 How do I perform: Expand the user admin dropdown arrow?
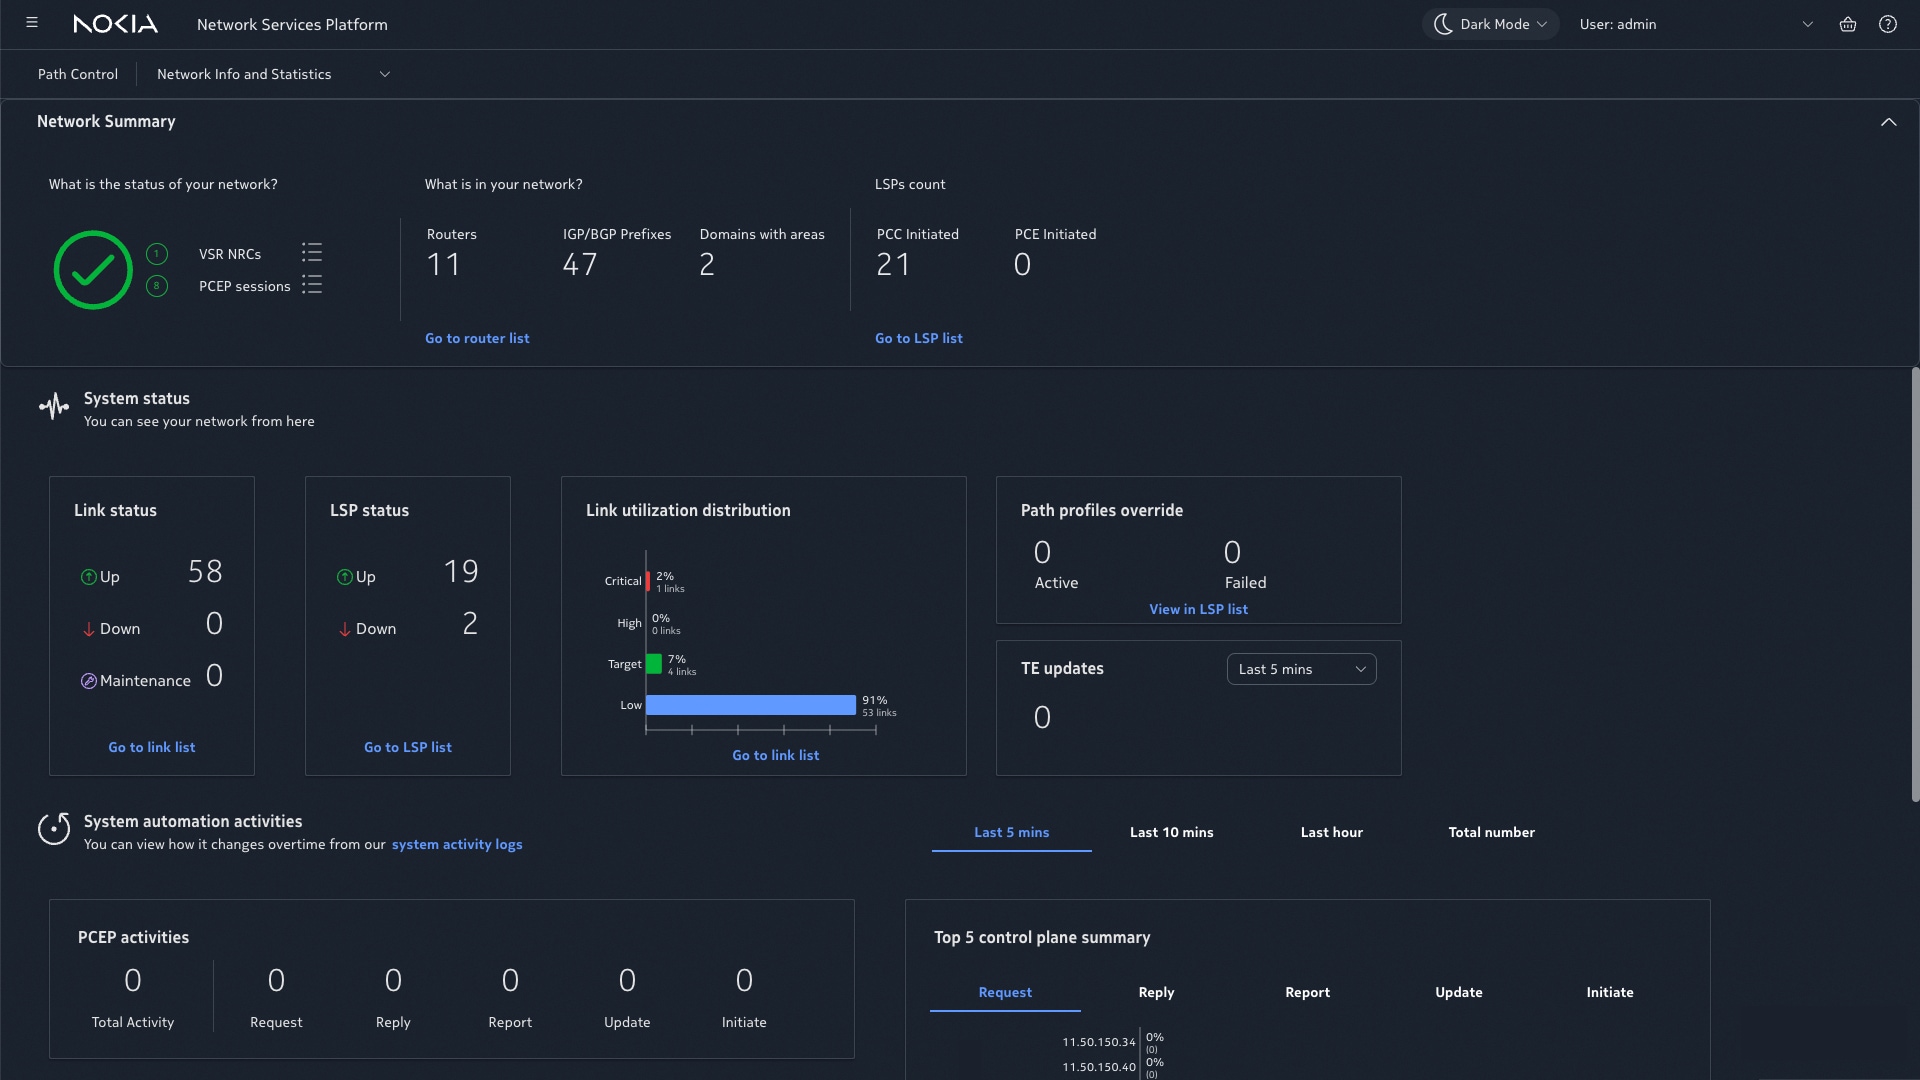click(1807, 24)
